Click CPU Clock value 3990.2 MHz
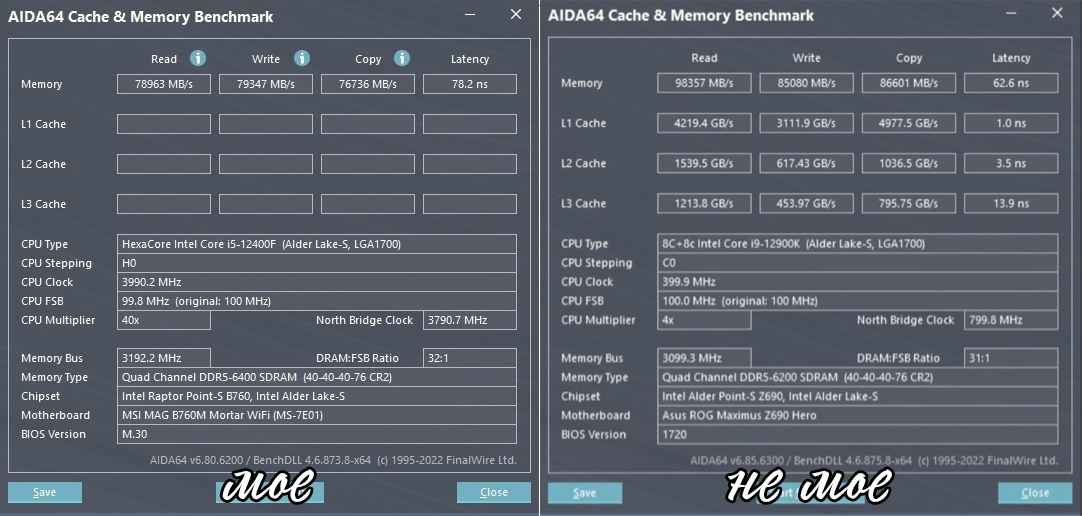This screenshot has height=516, width=1082. 317,282
